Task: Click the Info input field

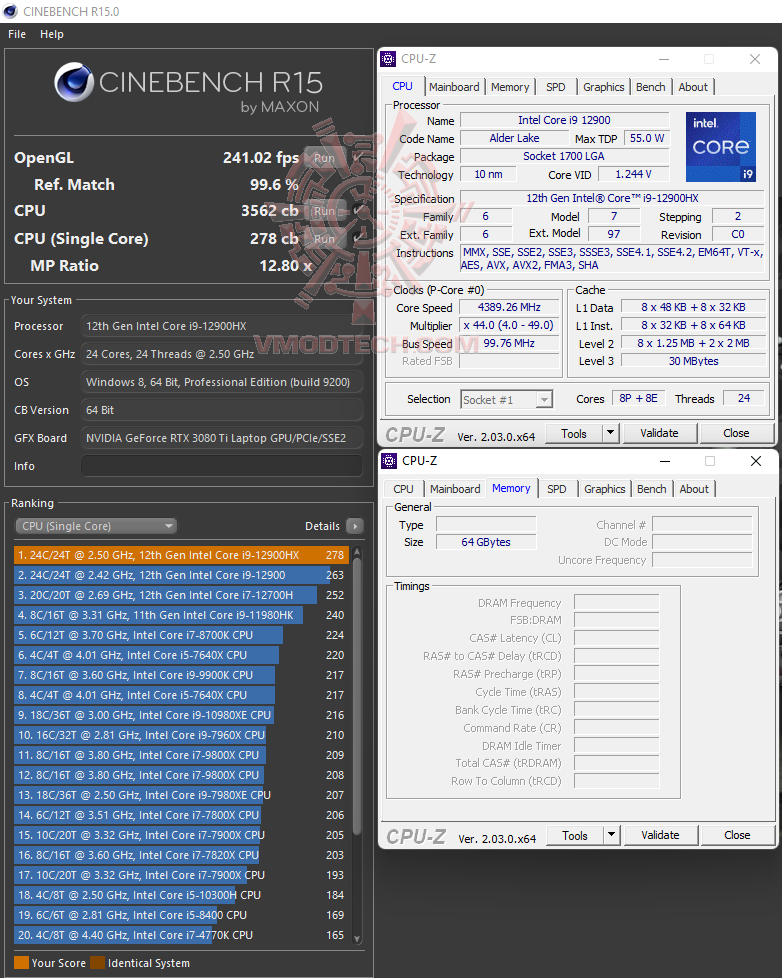Action: [x=222, y=466]
